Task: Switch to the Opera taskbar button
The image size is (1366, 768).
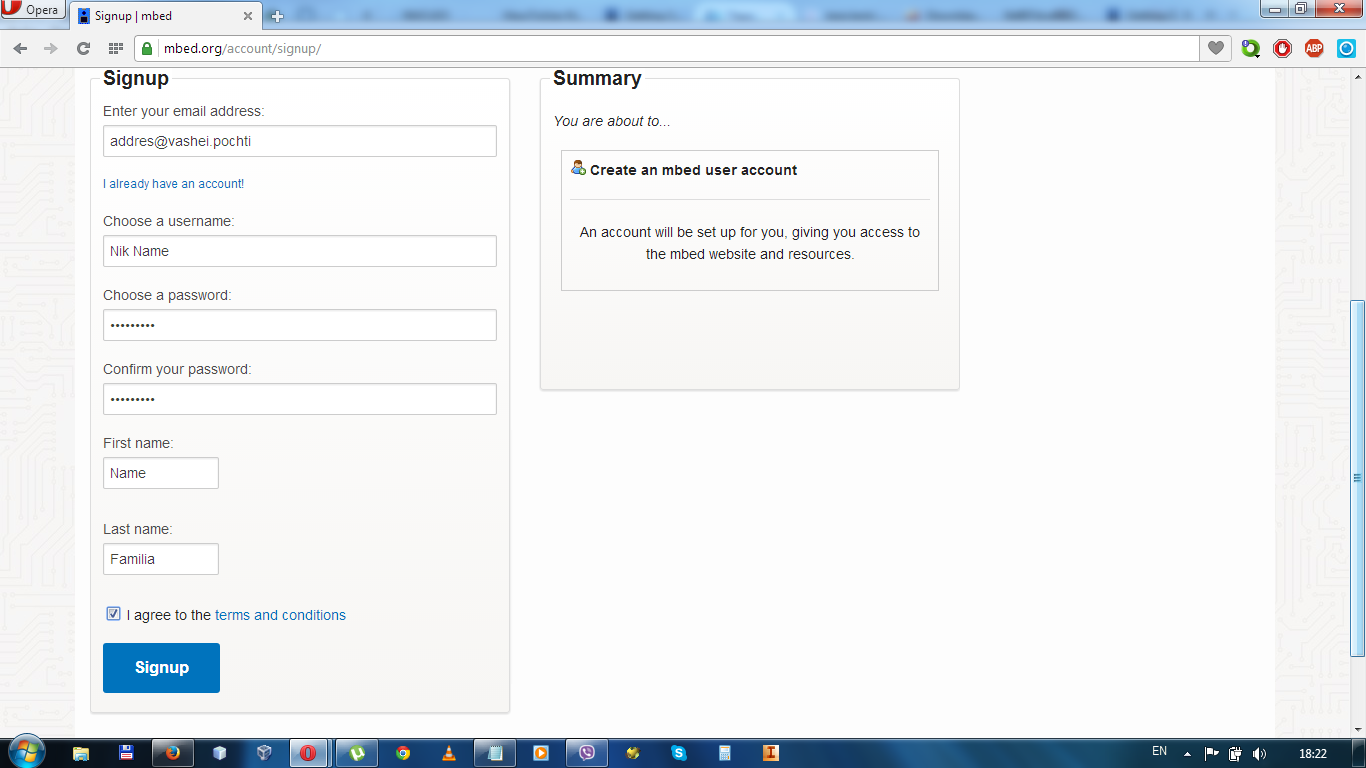Action: point(309,753)
